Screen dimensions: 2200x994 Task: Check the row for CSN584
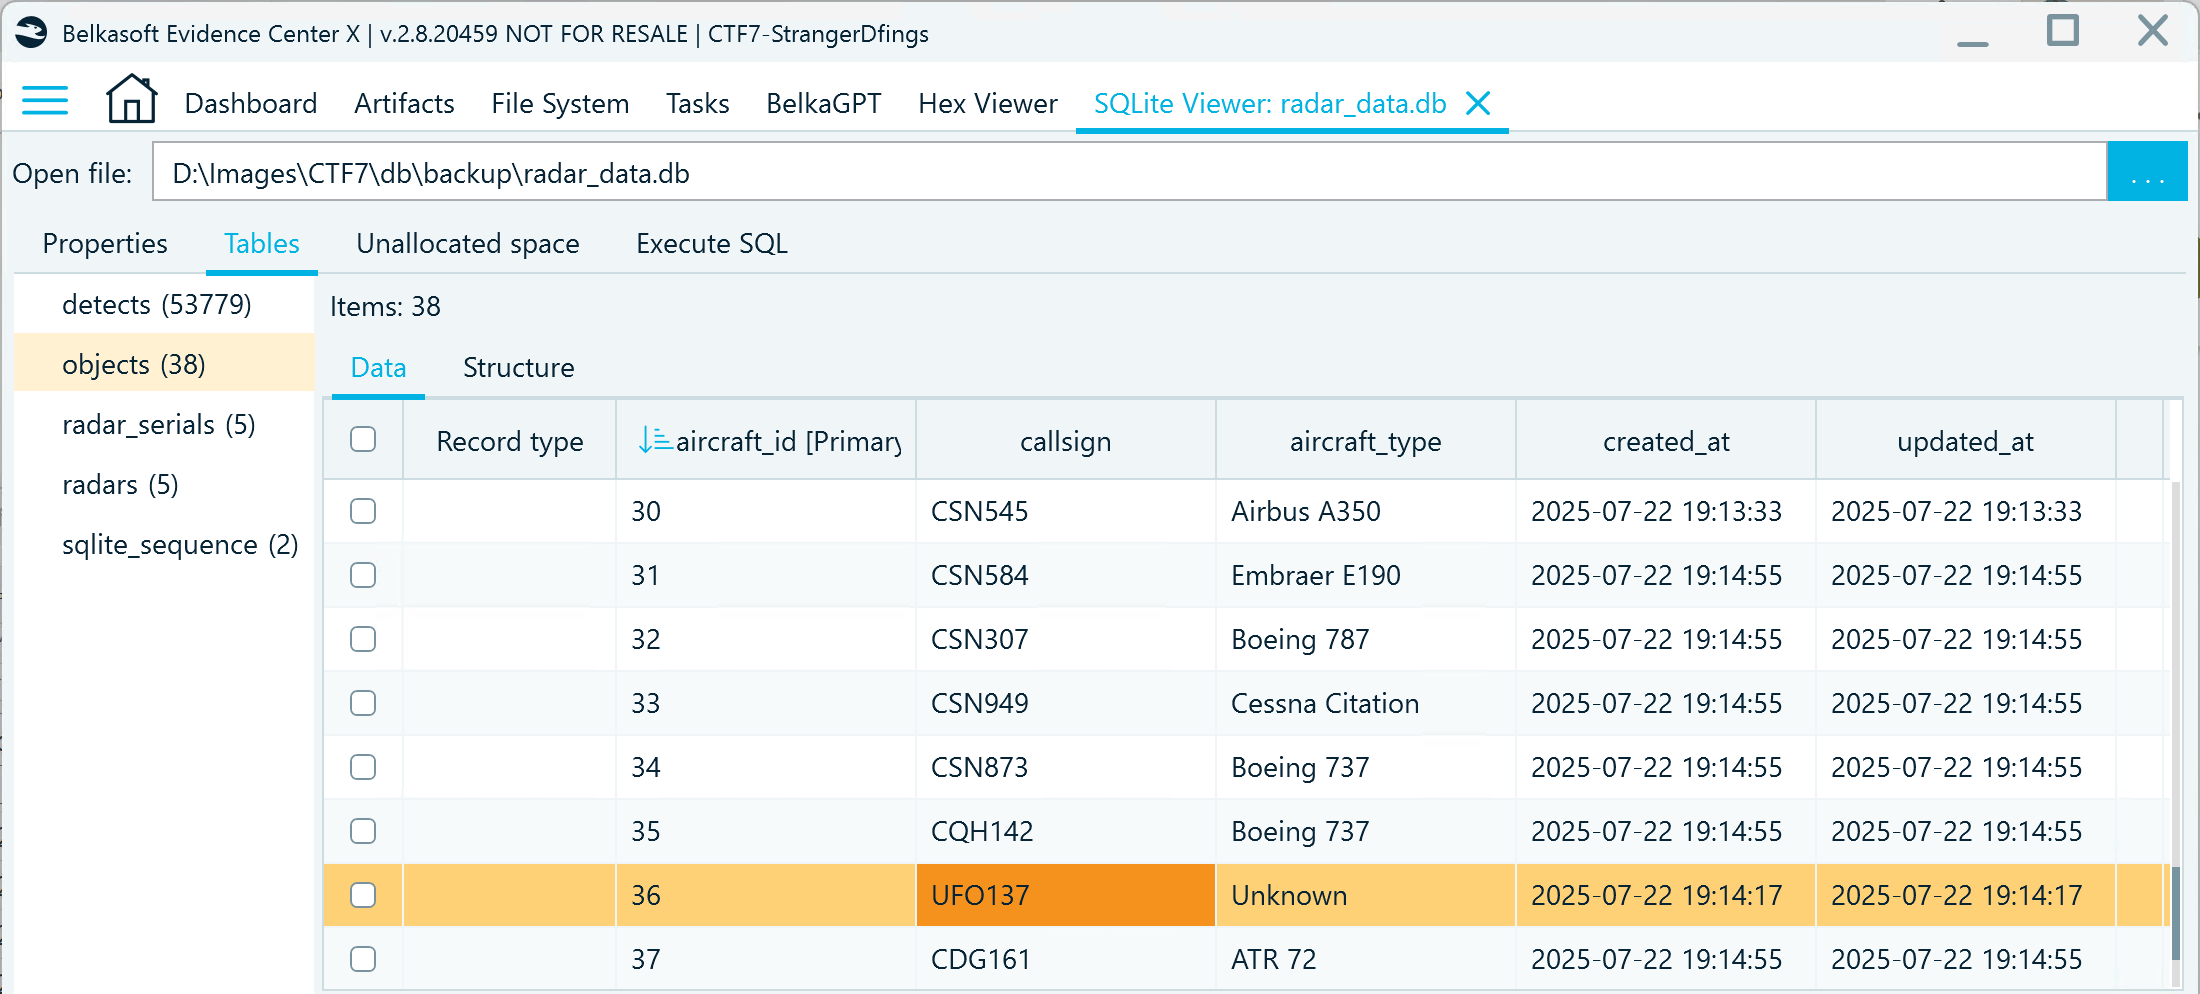click(x=363, y=575)
